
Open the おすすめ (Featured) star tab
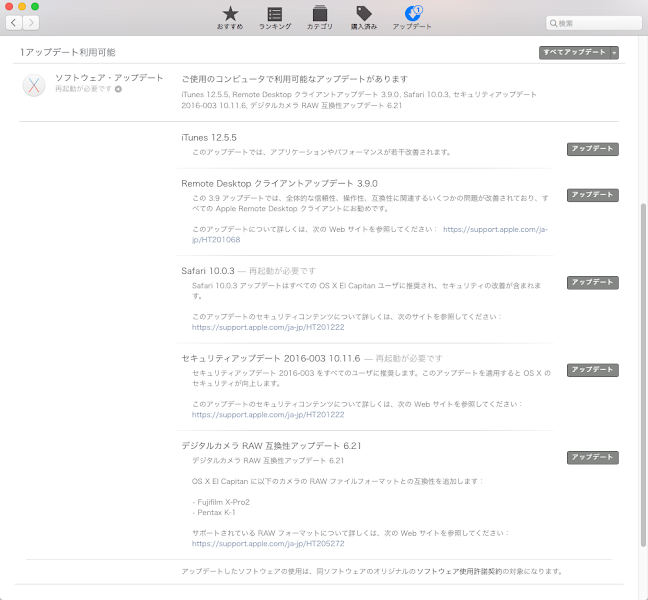click(x=230, y=18)
